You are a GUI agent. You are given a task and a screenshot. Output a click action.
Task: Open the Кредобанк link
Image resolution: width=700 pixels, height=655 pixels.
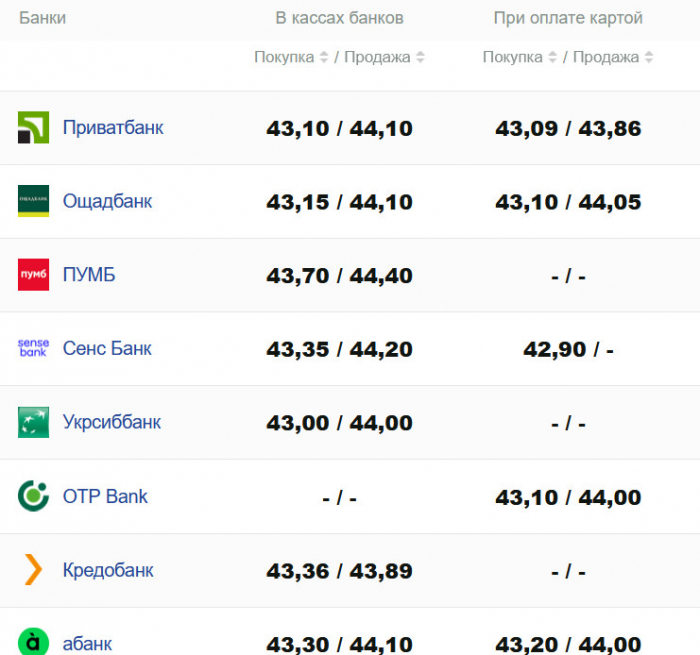[x=108, y=570]
